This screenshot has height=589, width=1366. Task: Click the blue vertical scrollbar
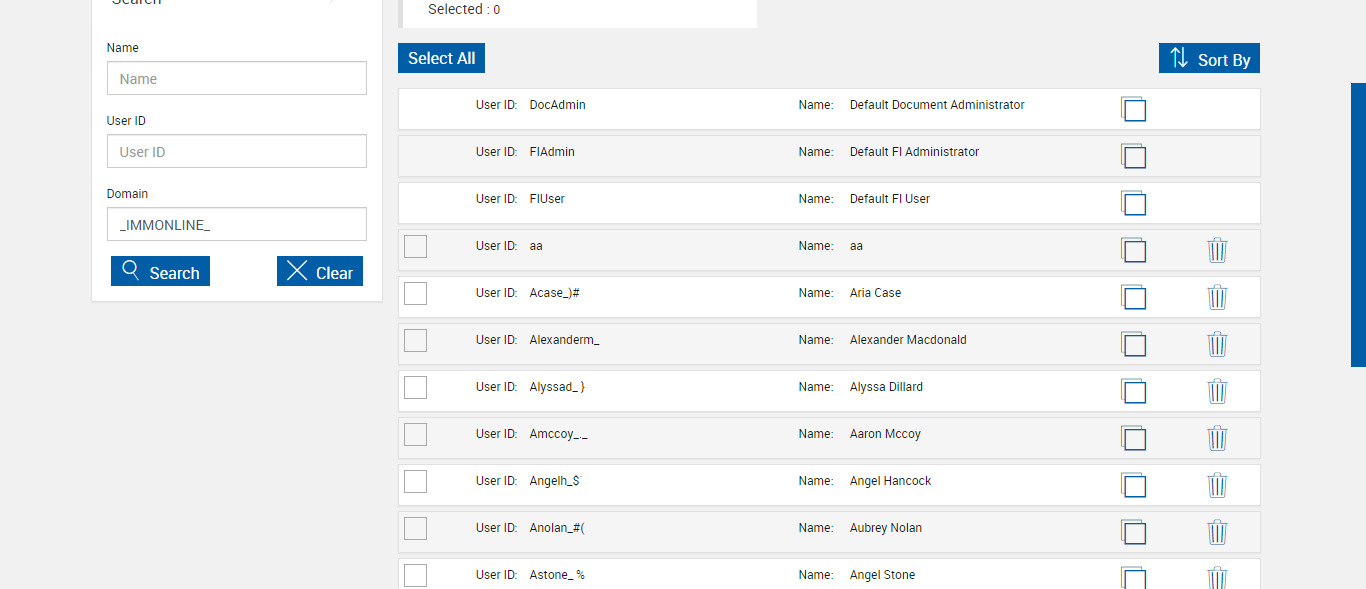click(1358, 225)
